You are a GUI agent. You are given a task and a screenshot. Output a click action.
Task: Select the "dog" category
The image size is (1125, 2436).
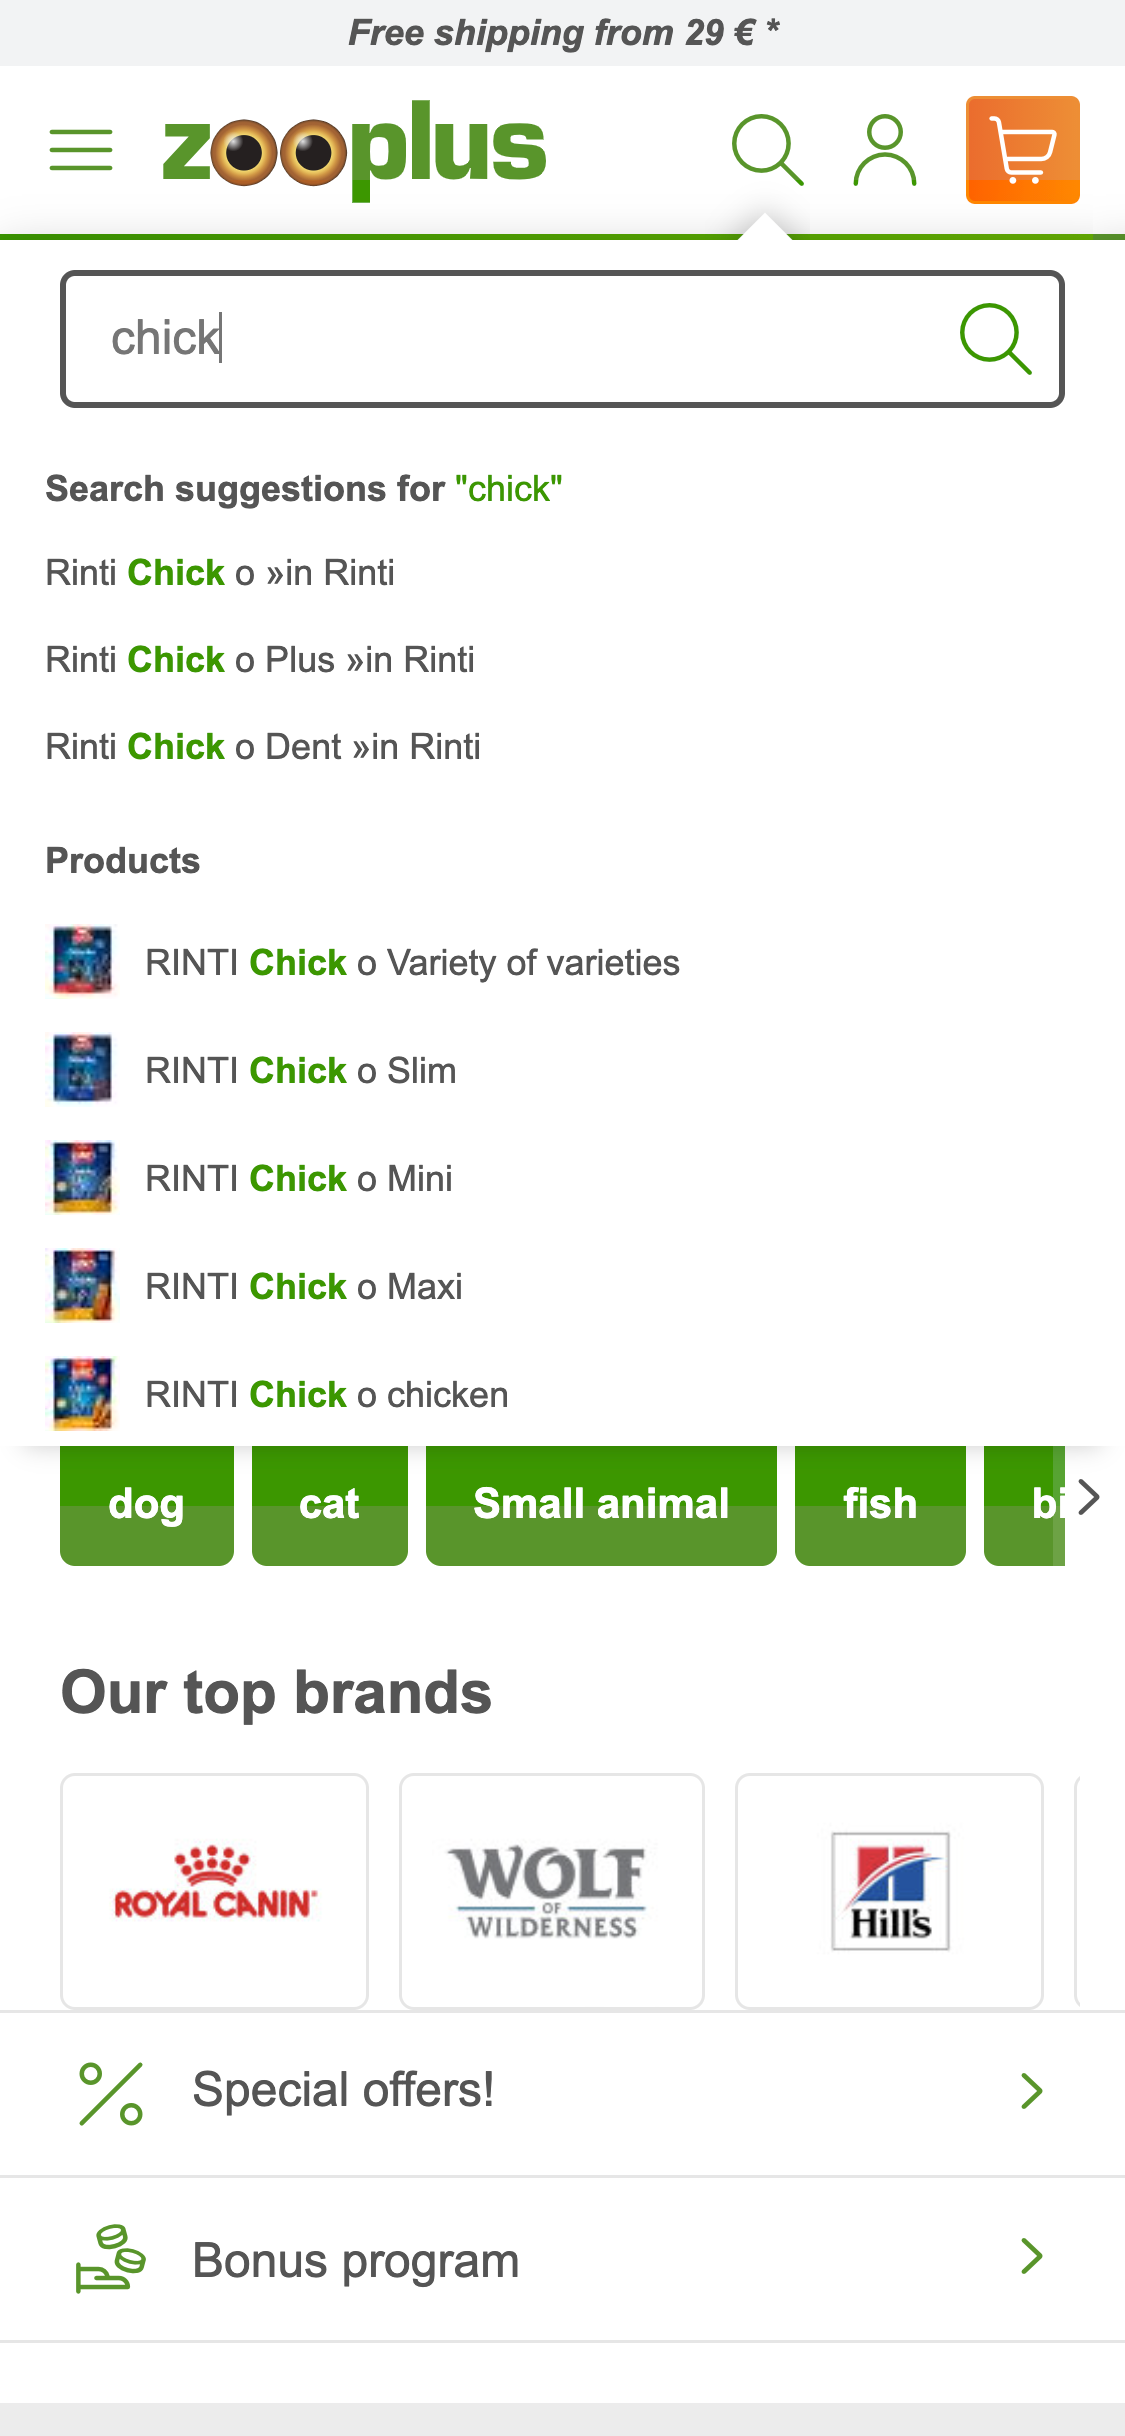click(146, 1503)
